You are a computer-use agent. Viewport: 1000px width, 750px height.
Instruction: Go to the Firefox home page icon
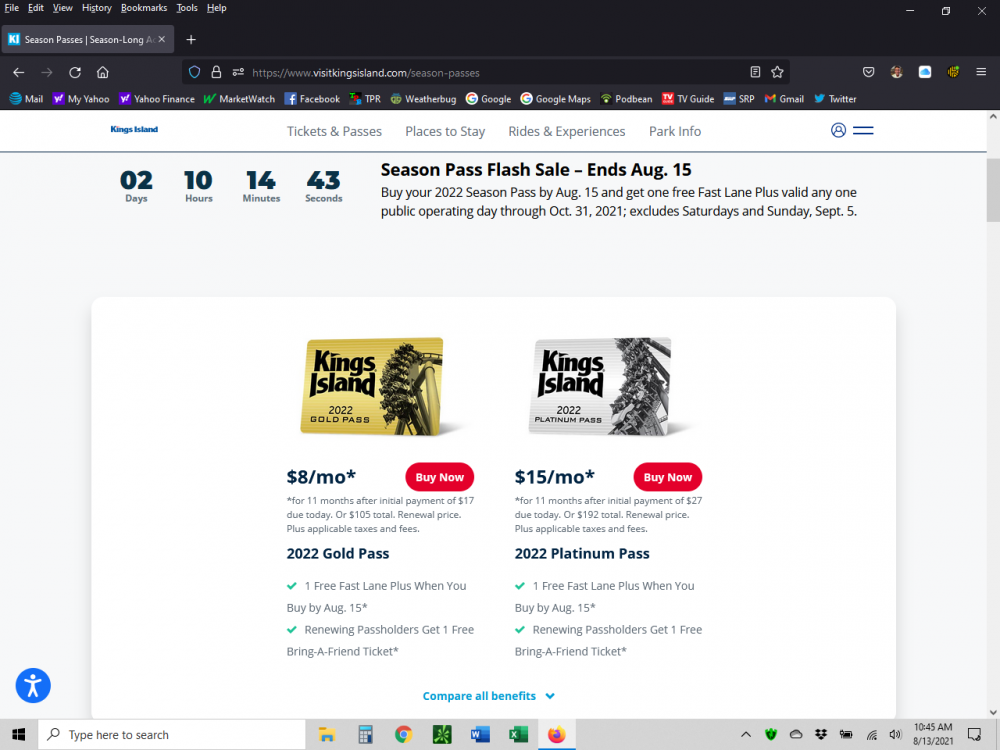tap(103, 72)
